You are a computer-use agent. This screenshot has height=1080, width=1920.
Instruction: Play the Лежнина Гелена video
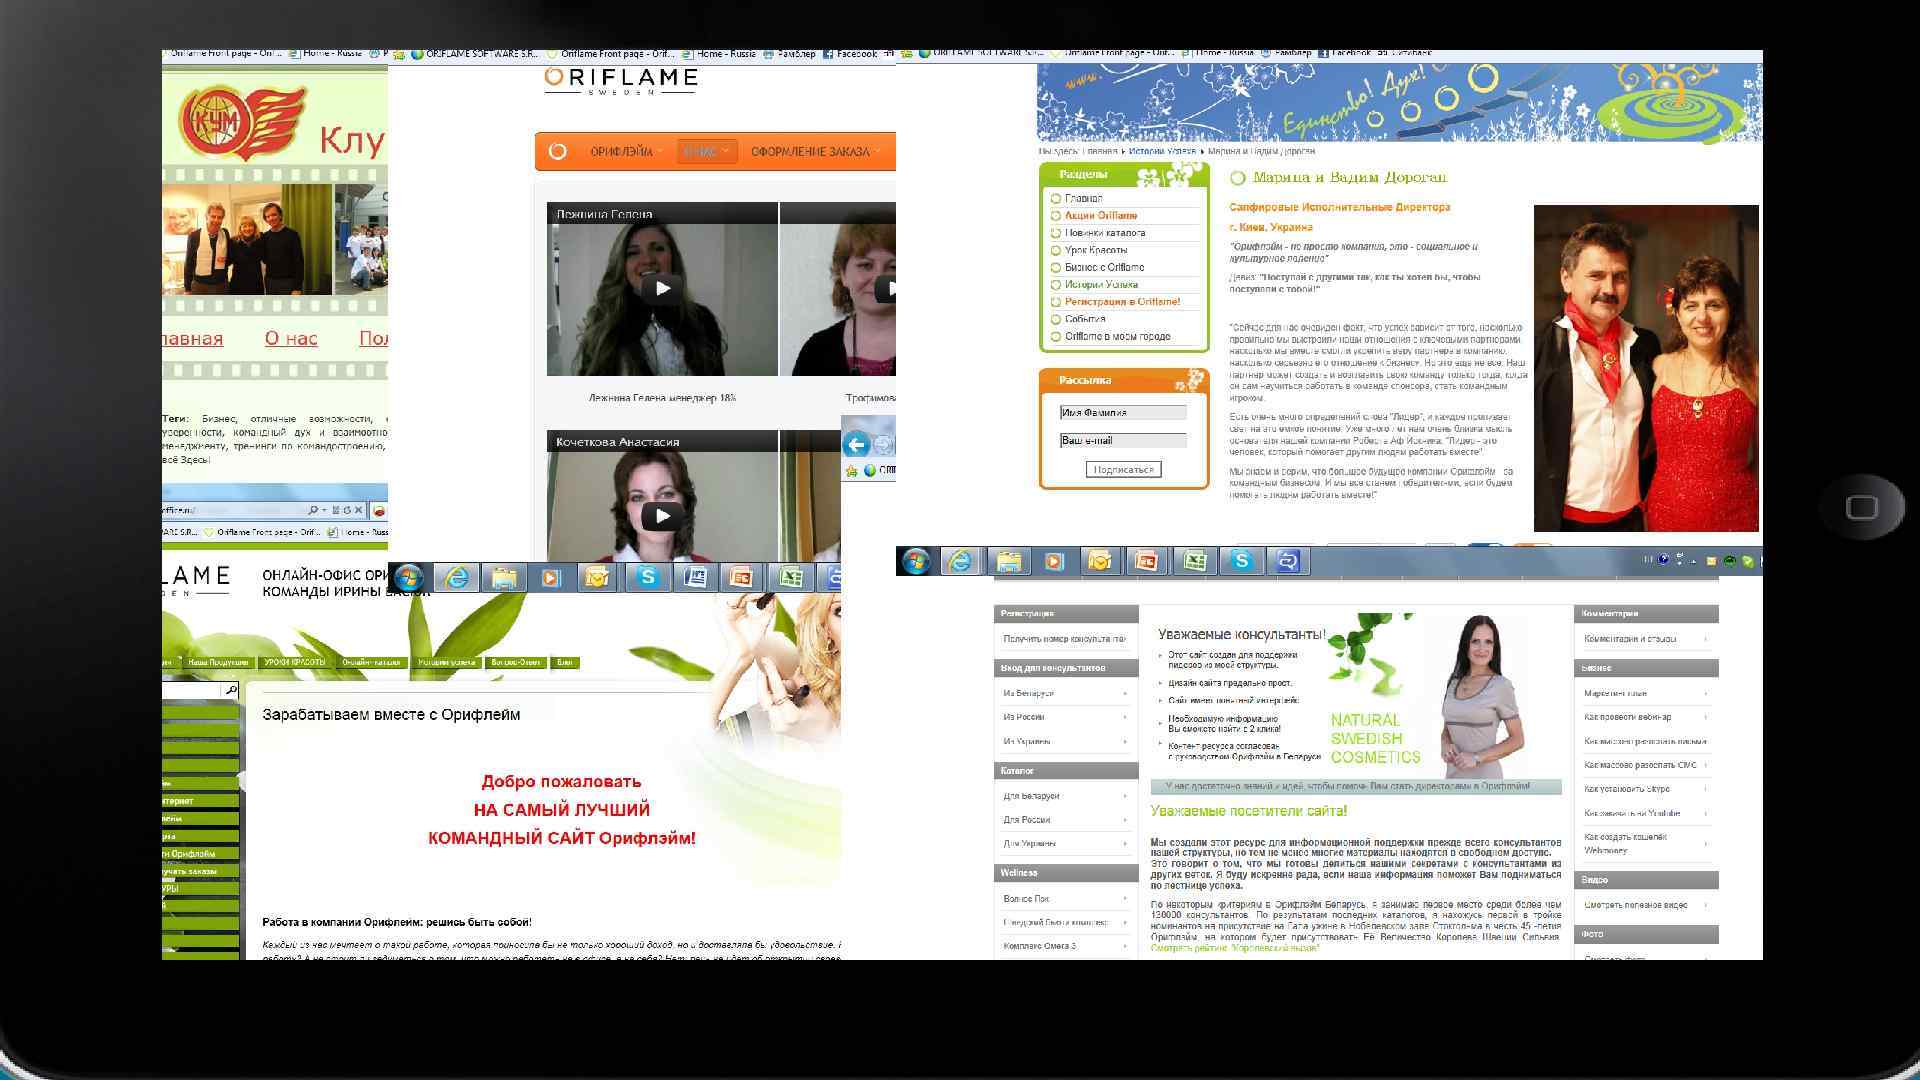pyautogui.click(x=661, y=289)
